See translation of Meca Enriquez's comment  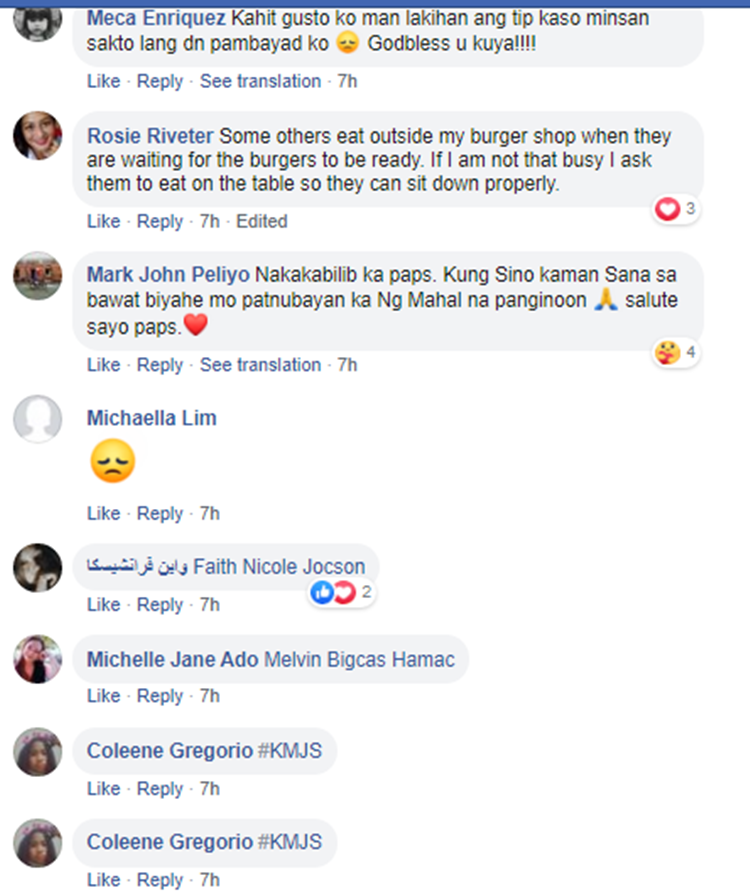(260, 81)
